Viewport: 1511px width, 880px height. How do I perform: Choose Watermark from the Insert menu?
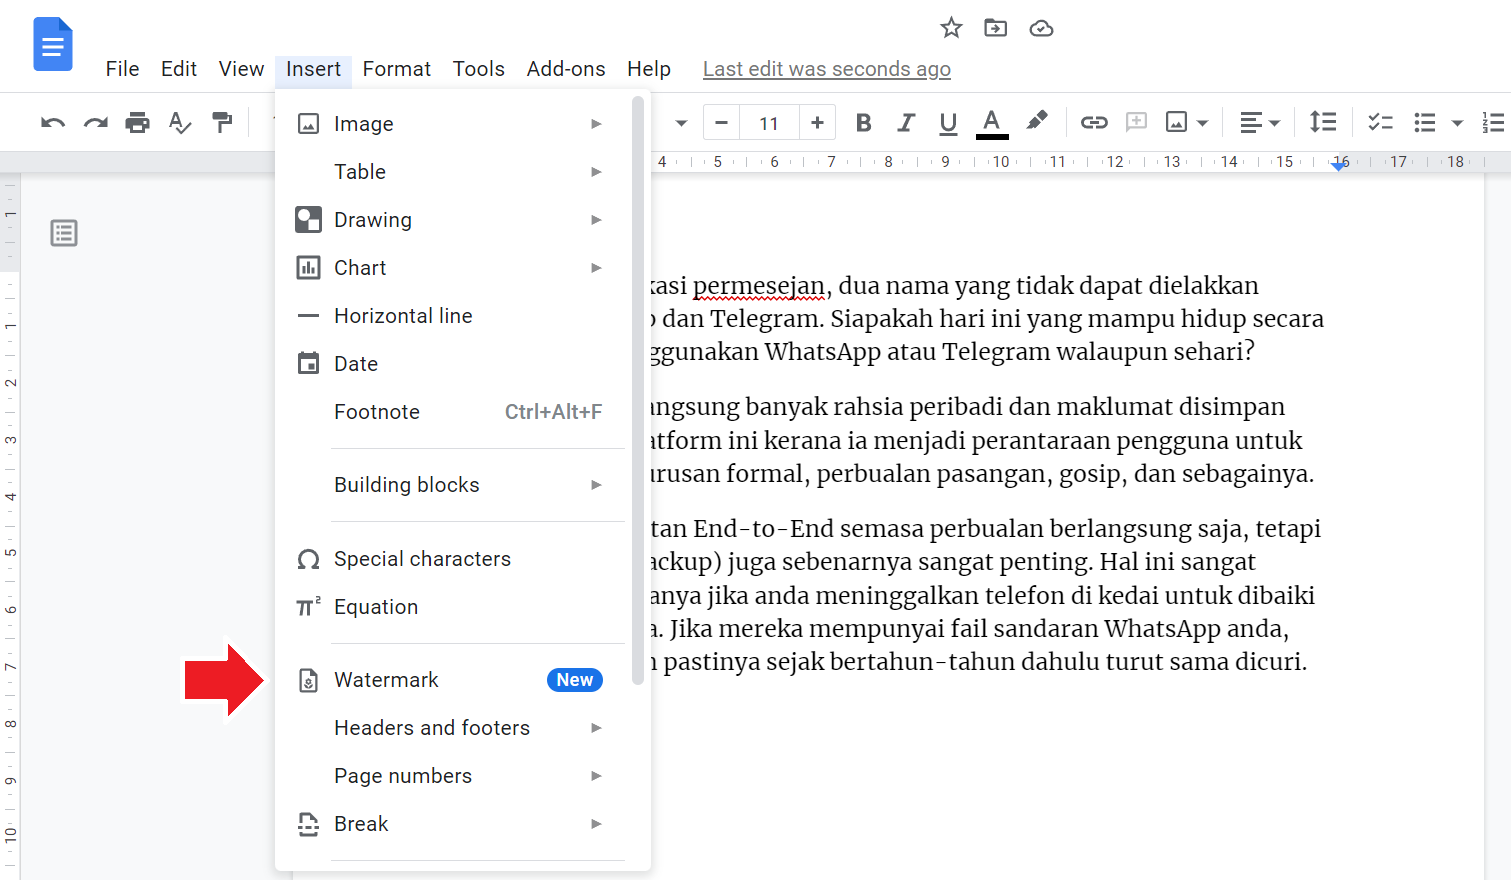tap(387, 680)
